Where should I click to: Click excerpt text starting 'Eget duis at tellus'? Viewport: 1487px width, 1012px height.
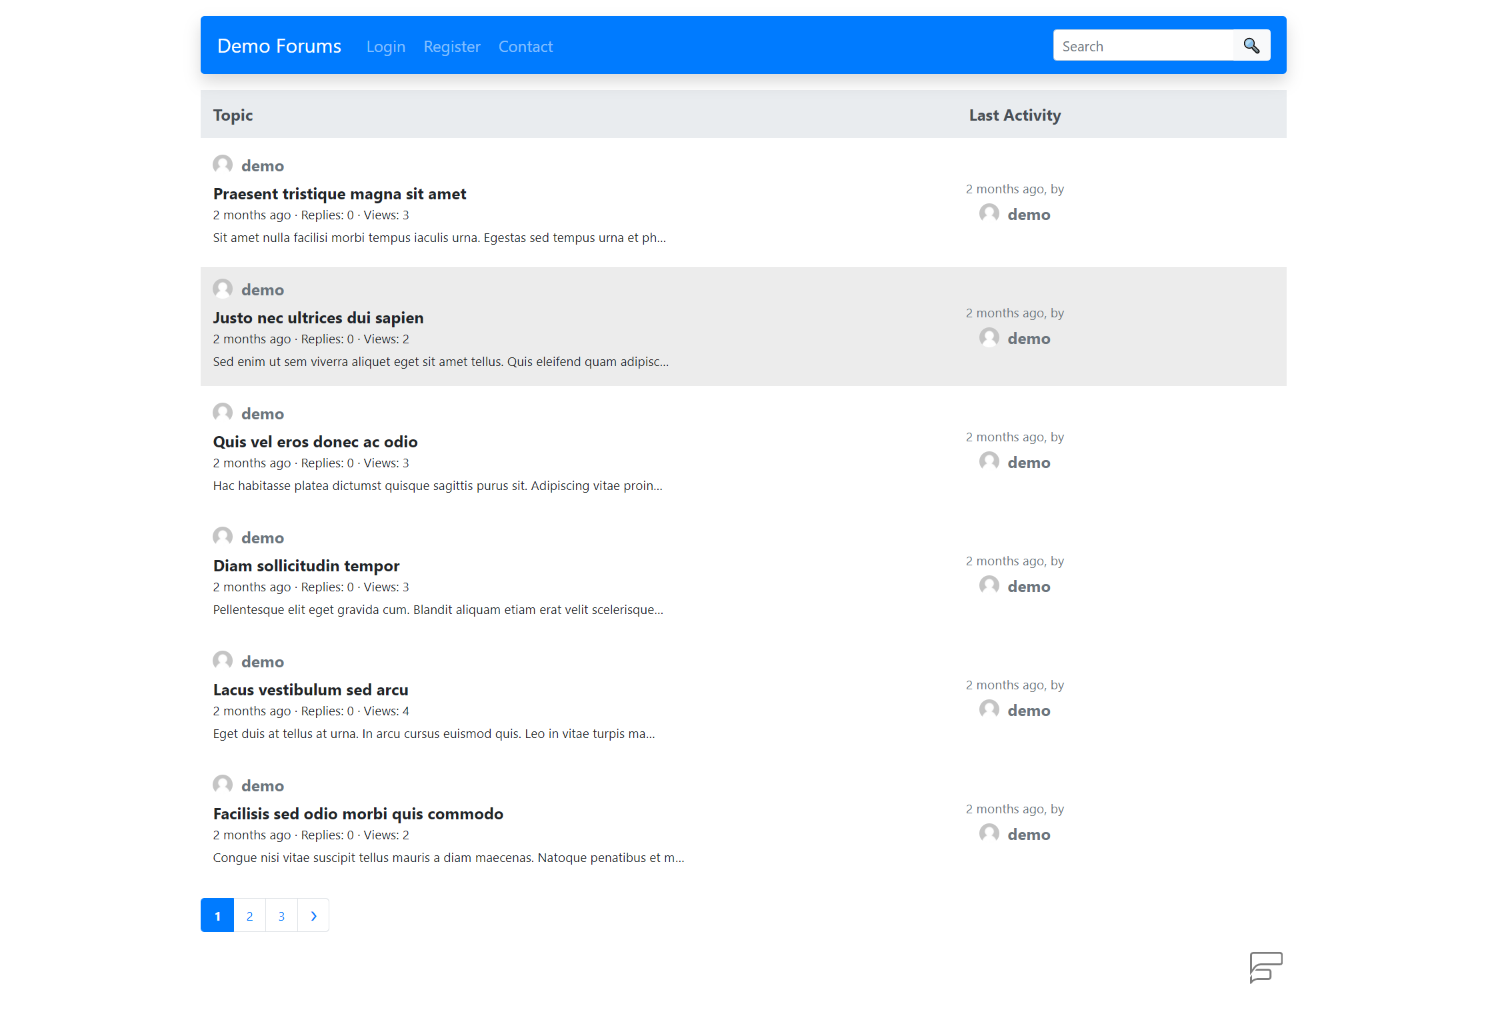(434, 734)
